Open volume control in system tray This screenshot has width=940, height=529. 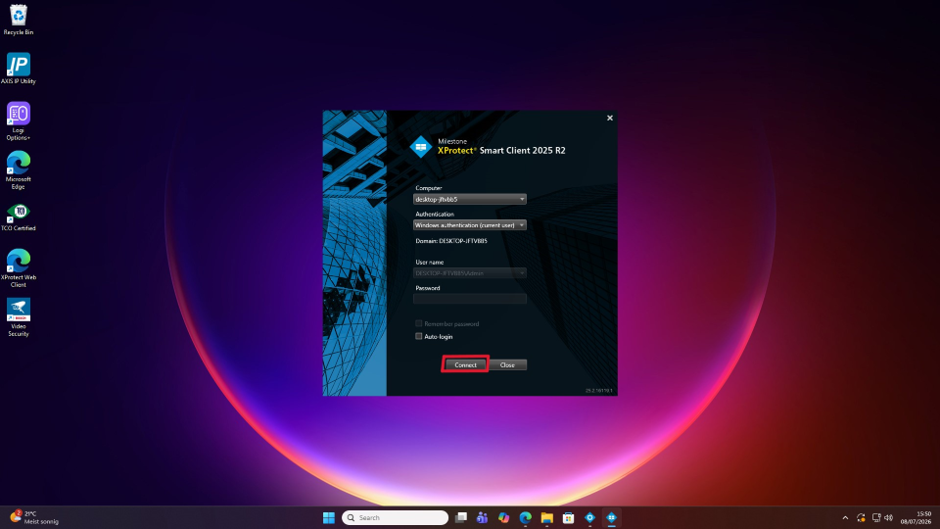(x=888, y=518)
